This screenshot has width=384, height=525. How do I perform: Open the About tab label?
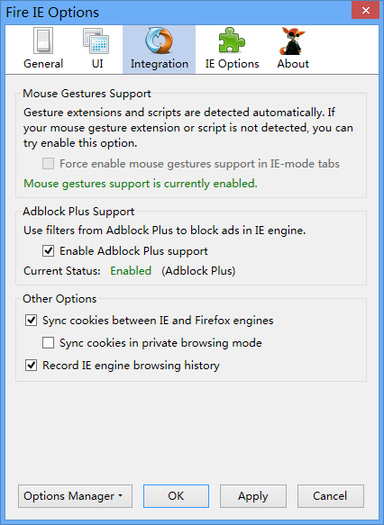(x=293, y=64)
